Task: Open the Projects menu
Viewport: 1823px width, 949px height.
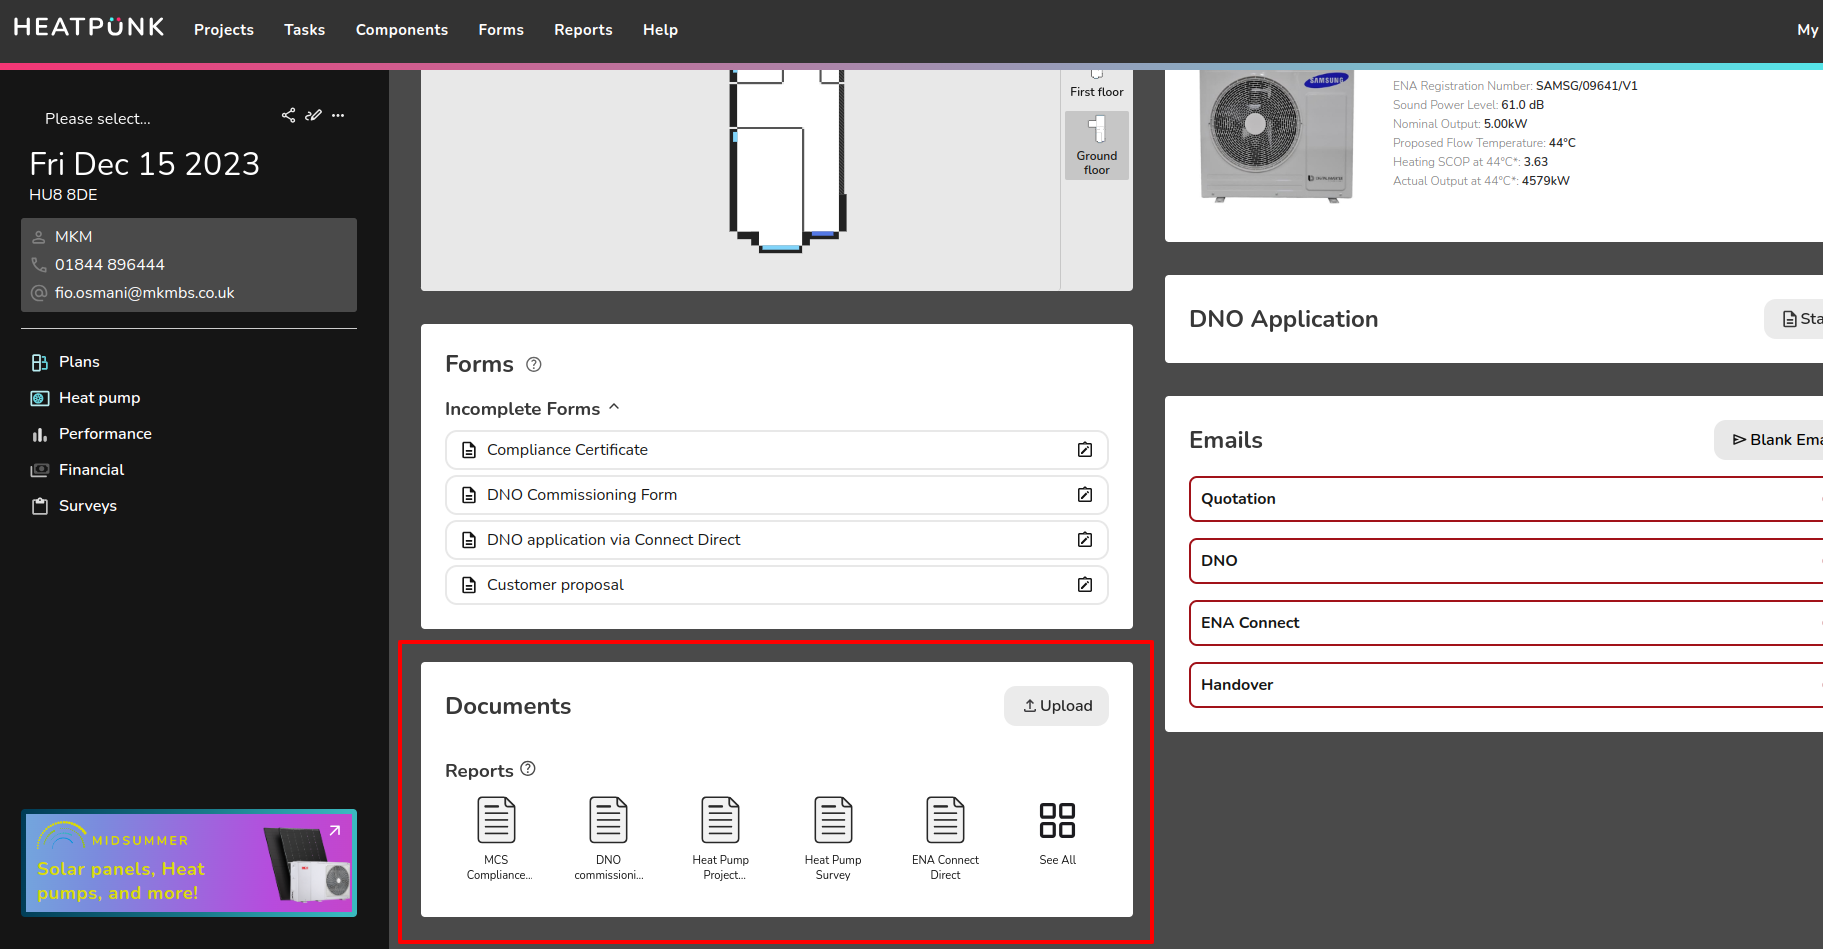Action: [x=224, y=30]
